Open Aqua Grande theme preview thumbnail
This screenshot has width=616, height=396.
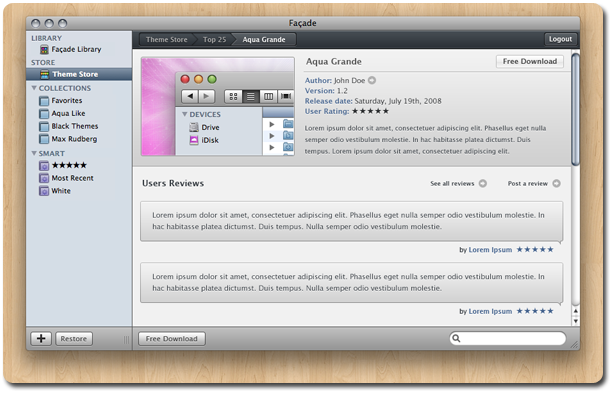click(x=218, y=106)
